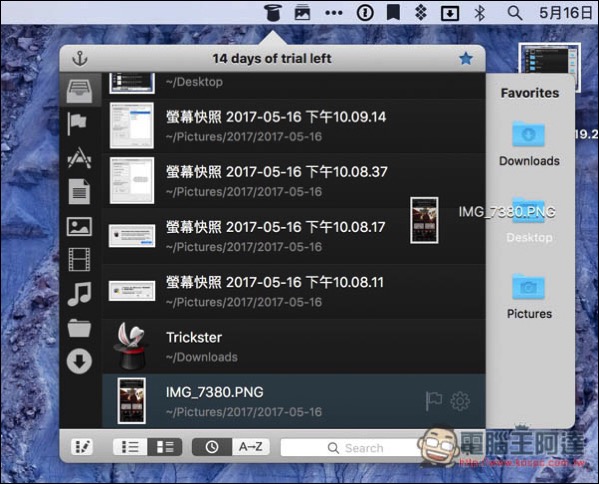
Task: Select the Downloads arrow filter icon
Action: pyautogui.click(x=79, y=361)
